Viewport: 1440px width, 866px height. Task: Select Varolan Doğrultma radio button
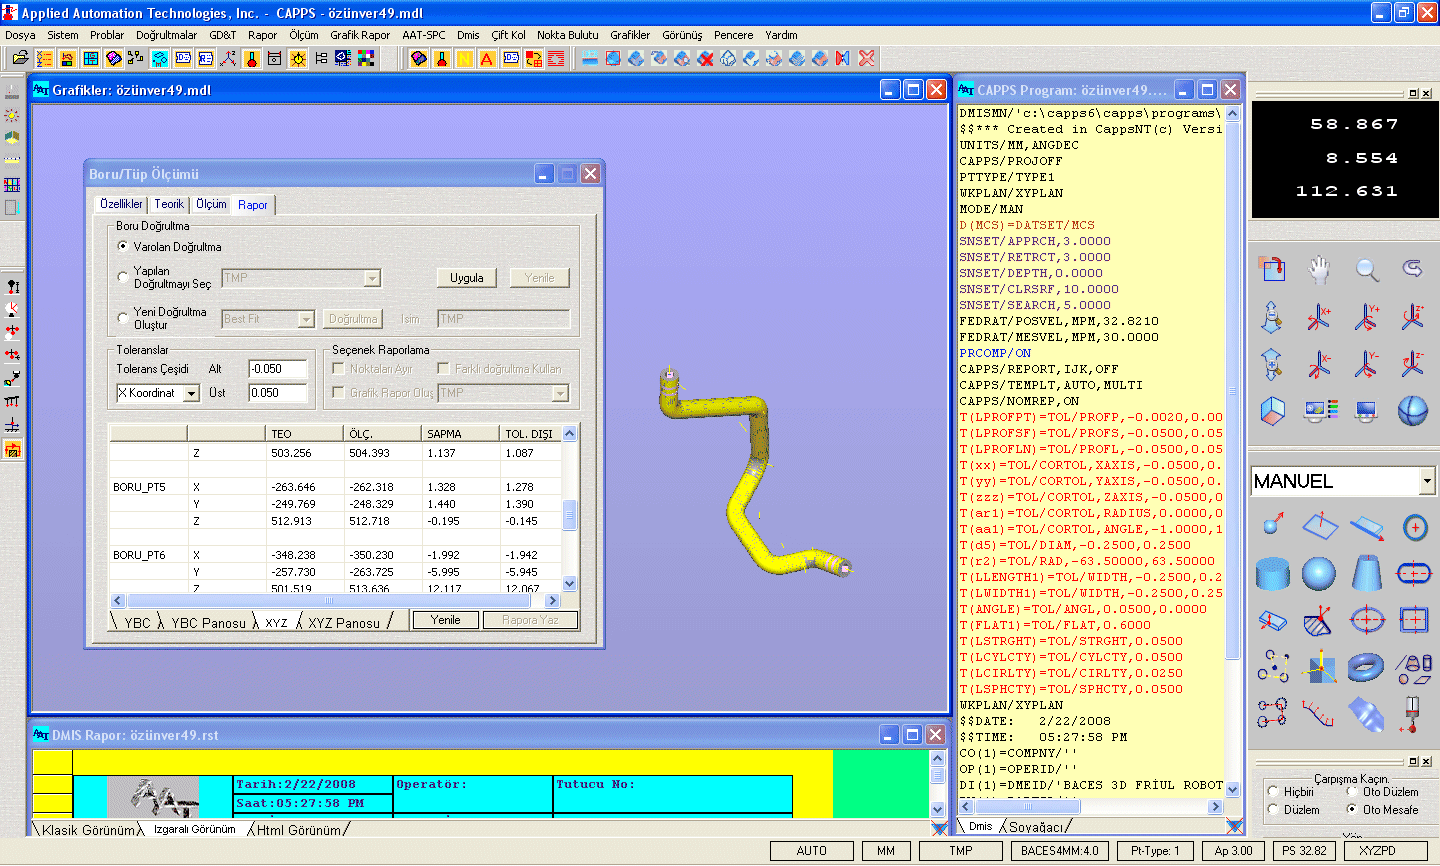point(123,246)
